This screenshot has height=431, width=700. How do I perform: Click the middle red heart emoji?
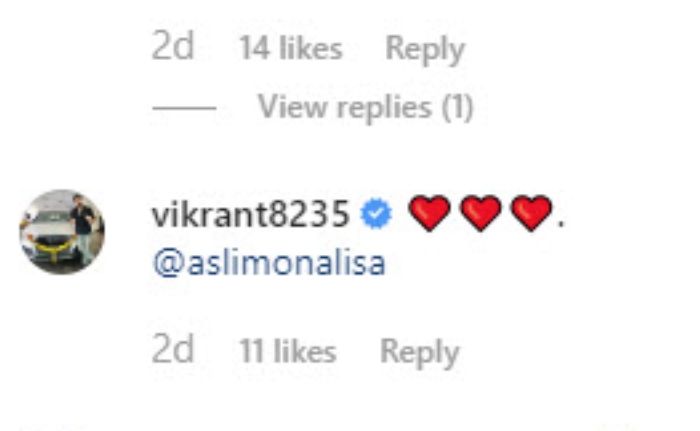[480, 213]
